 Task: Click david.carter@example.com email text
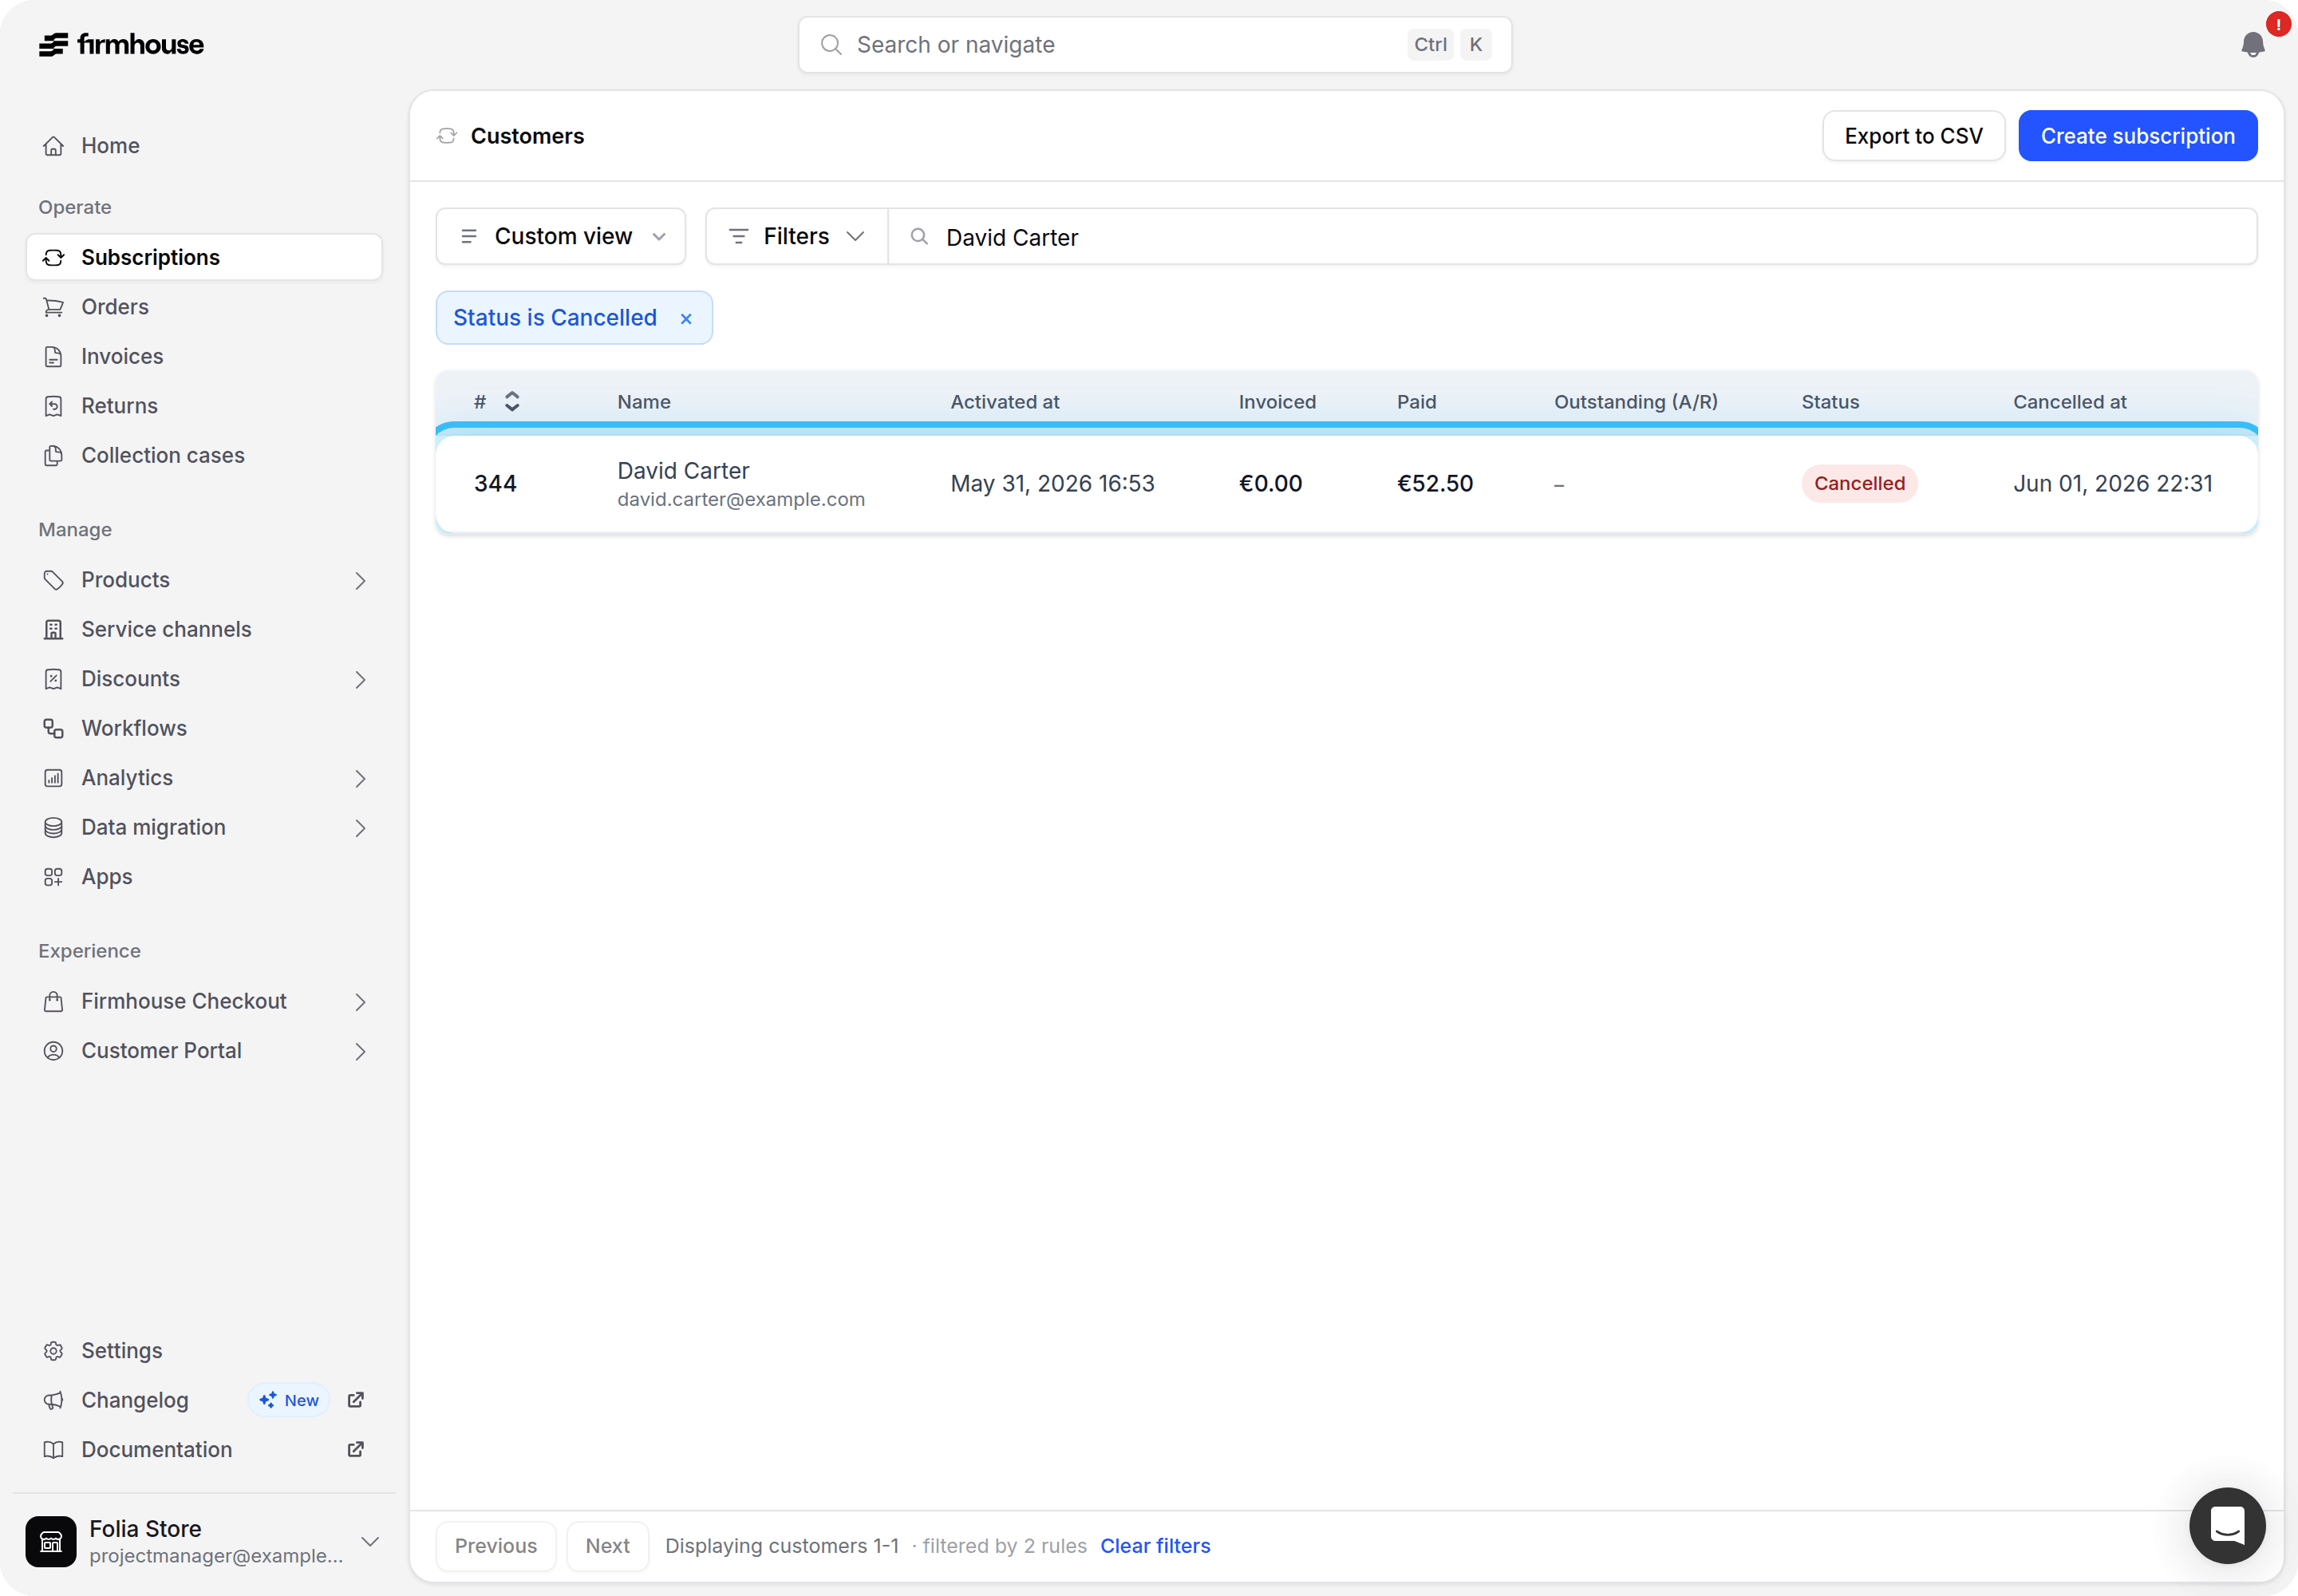coord(741,499)
